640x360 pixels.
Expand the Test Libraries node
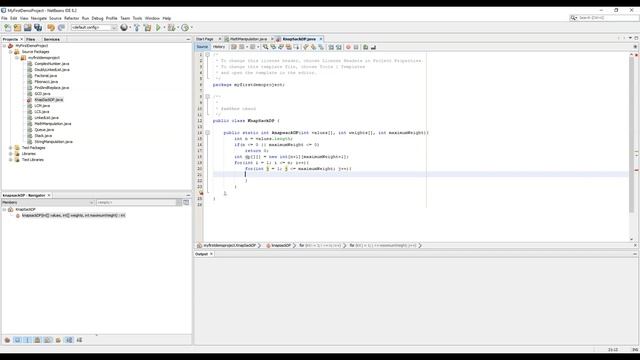(x=11, y=160)
